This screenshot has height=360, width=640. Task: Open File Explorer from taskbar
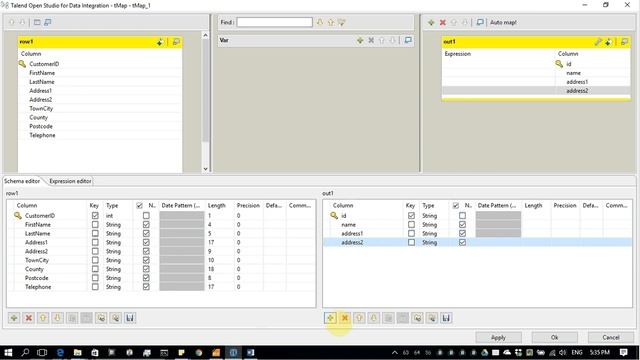point(78,352)
